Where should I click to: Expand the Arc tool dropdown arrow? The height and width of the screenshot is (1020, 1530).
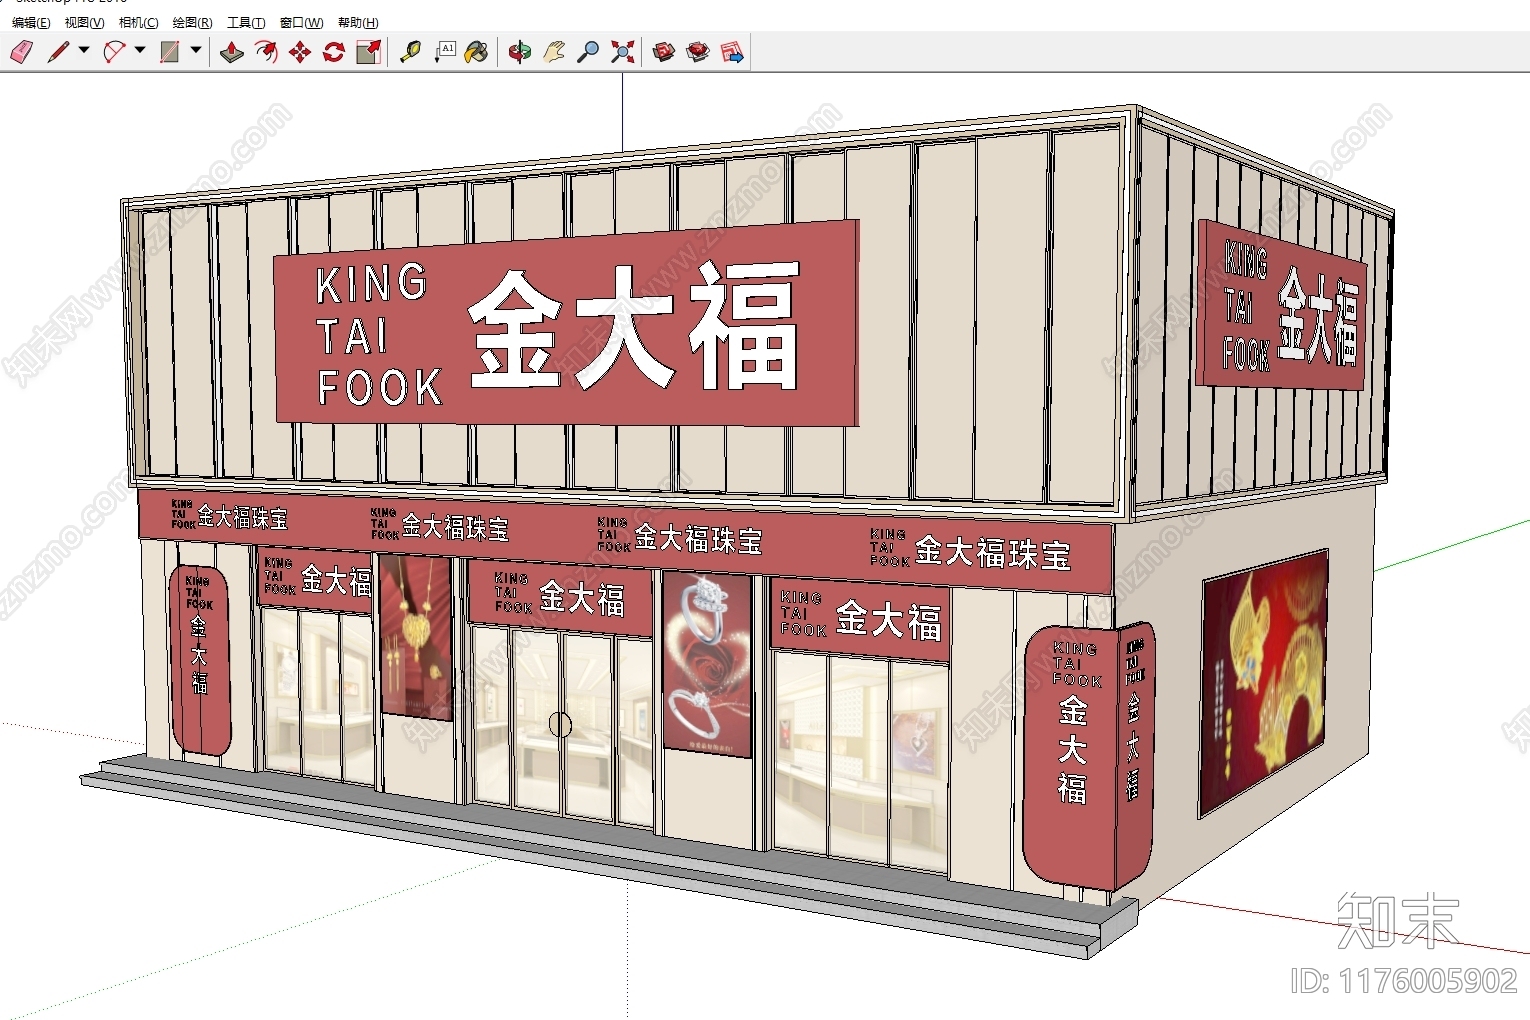coord(140,50)
